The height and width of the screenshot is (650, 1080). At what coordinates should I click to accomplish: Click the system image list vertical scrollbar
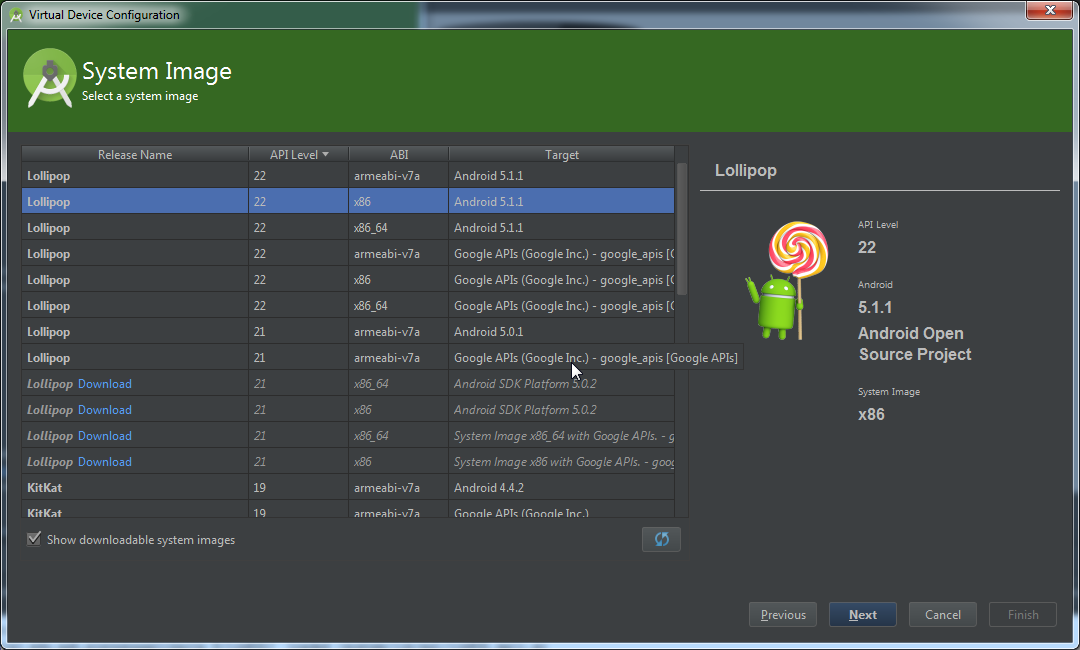tap(681, 229)
